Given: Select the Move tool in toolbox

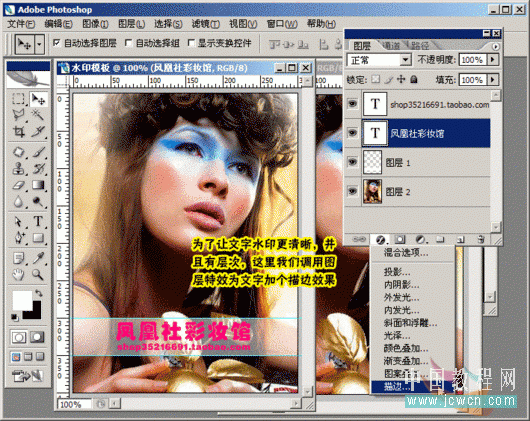Looking at the screenshot, I should click(x=38, y=99).
